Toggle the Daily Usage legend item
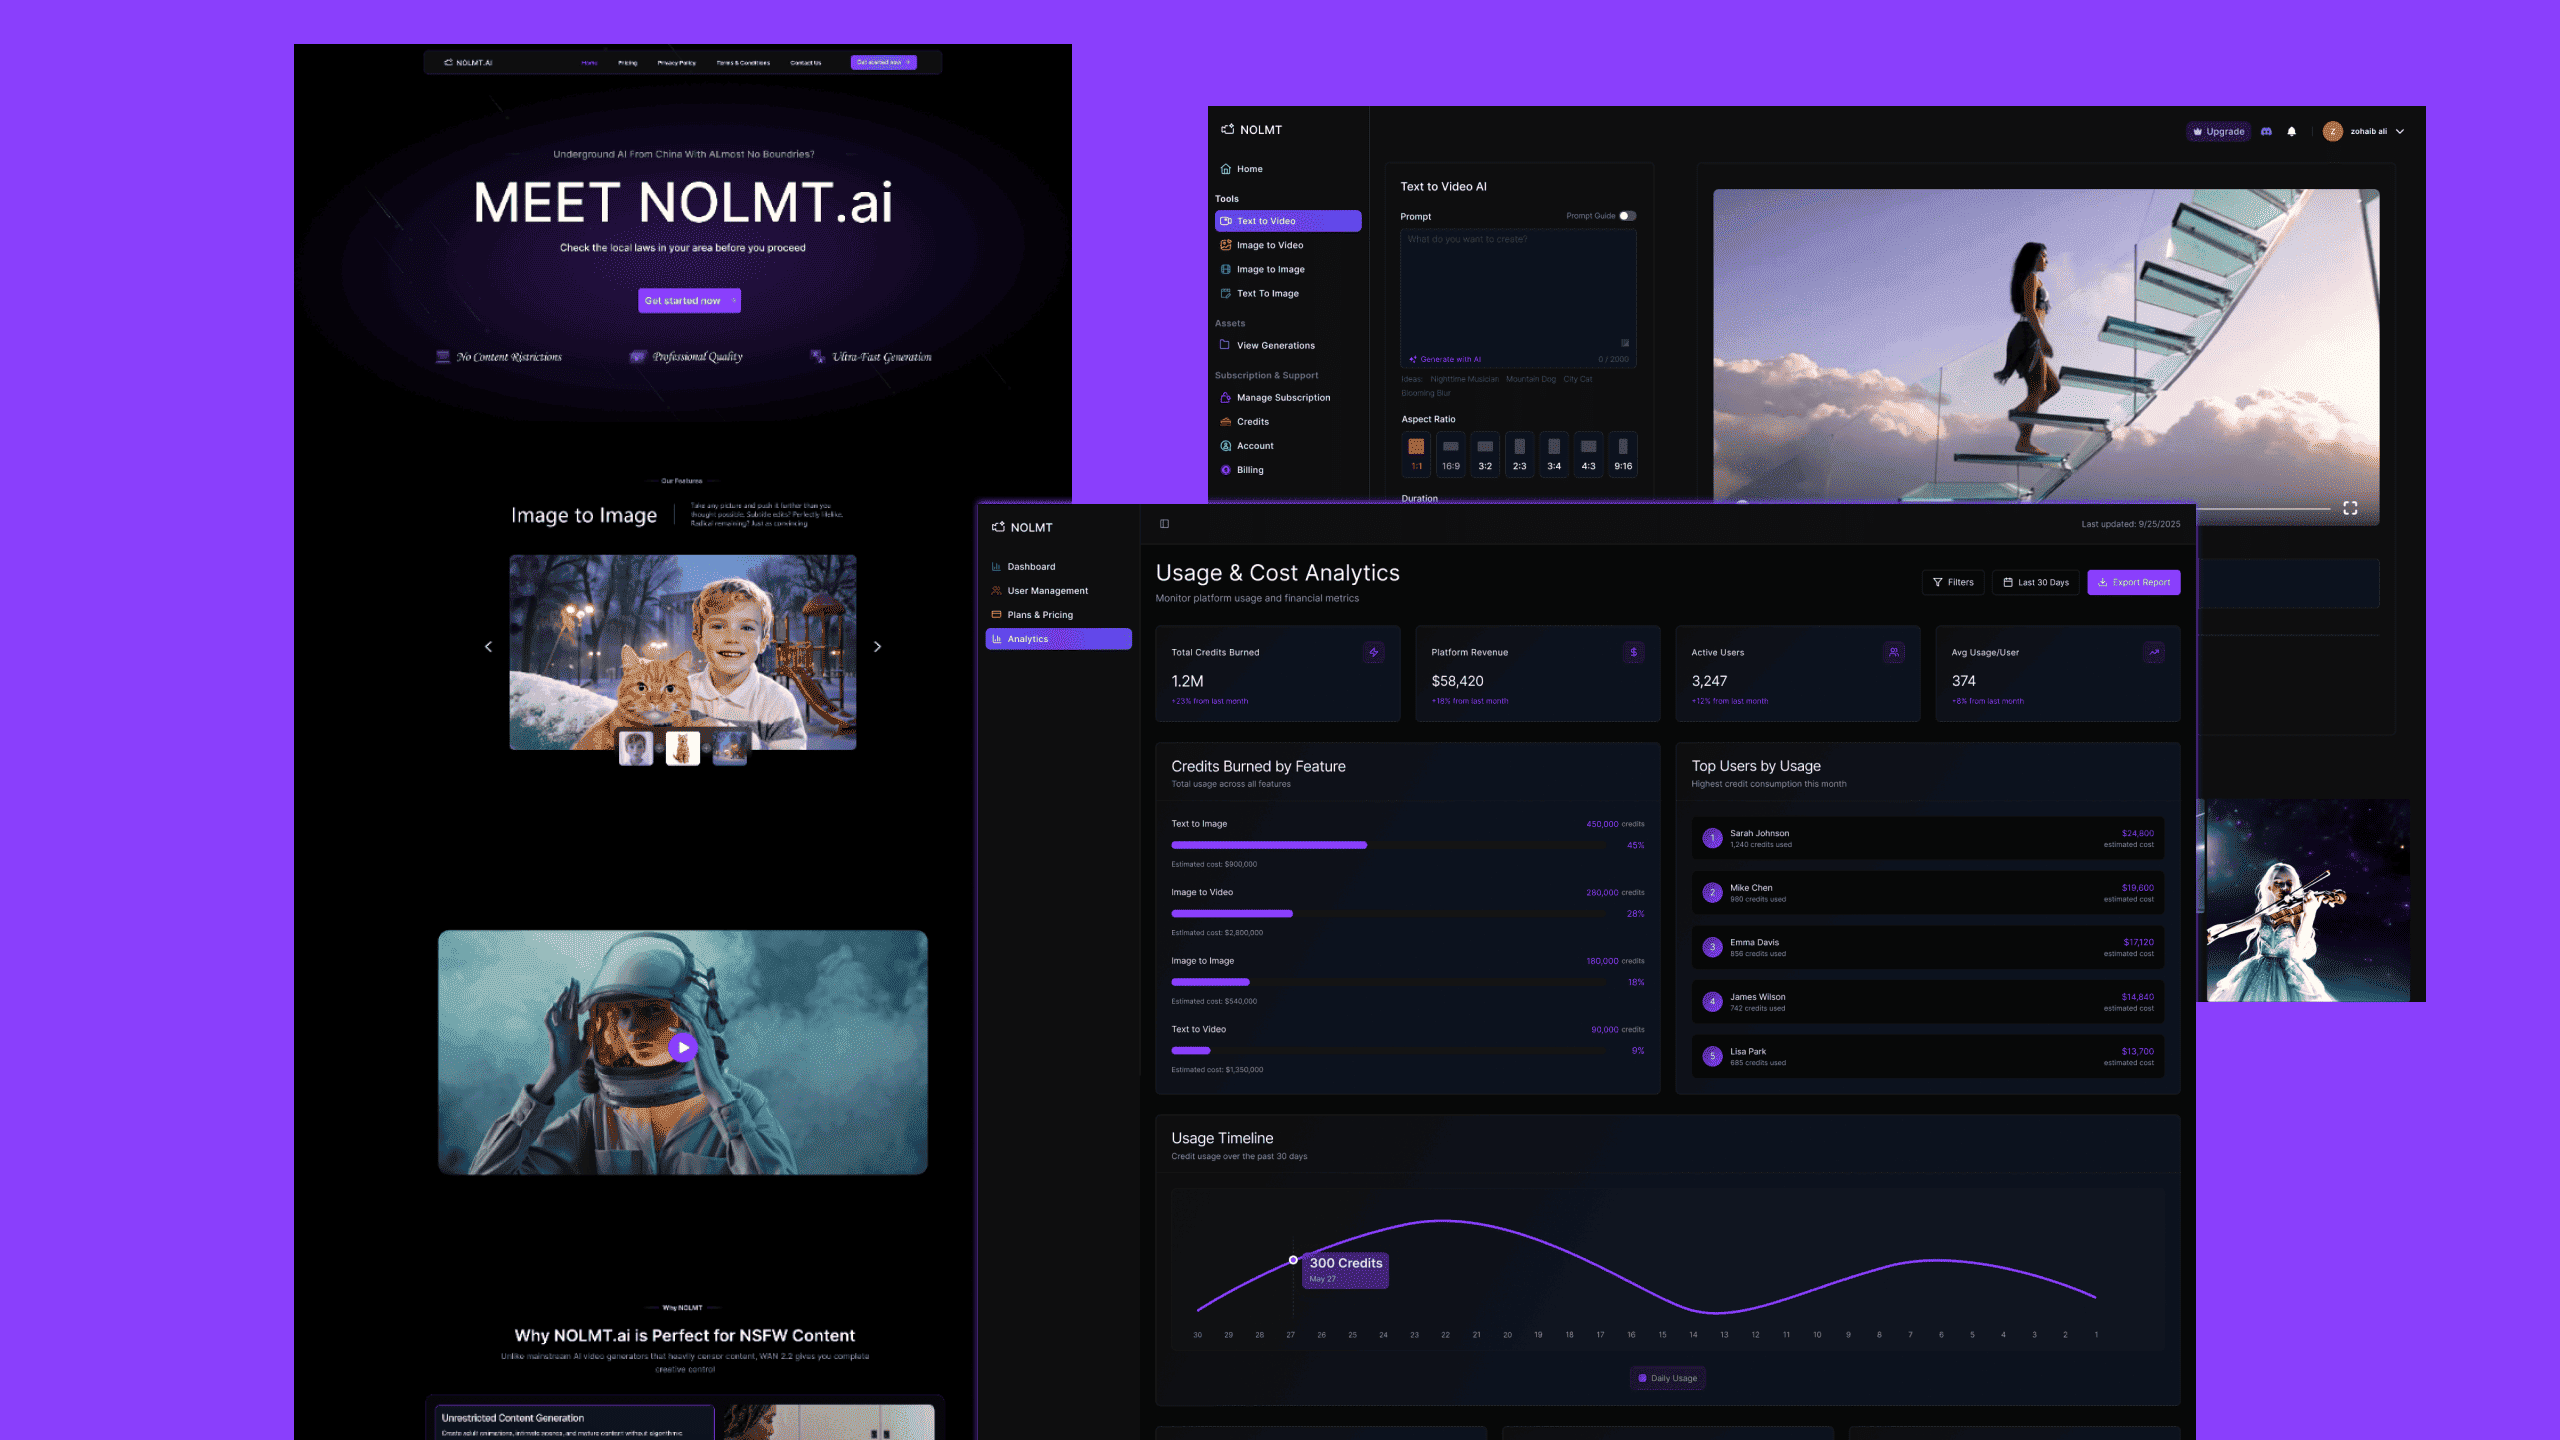Image resolution: width=2560 pixels, height=1440 pixels. [x=1667, y=1378]
